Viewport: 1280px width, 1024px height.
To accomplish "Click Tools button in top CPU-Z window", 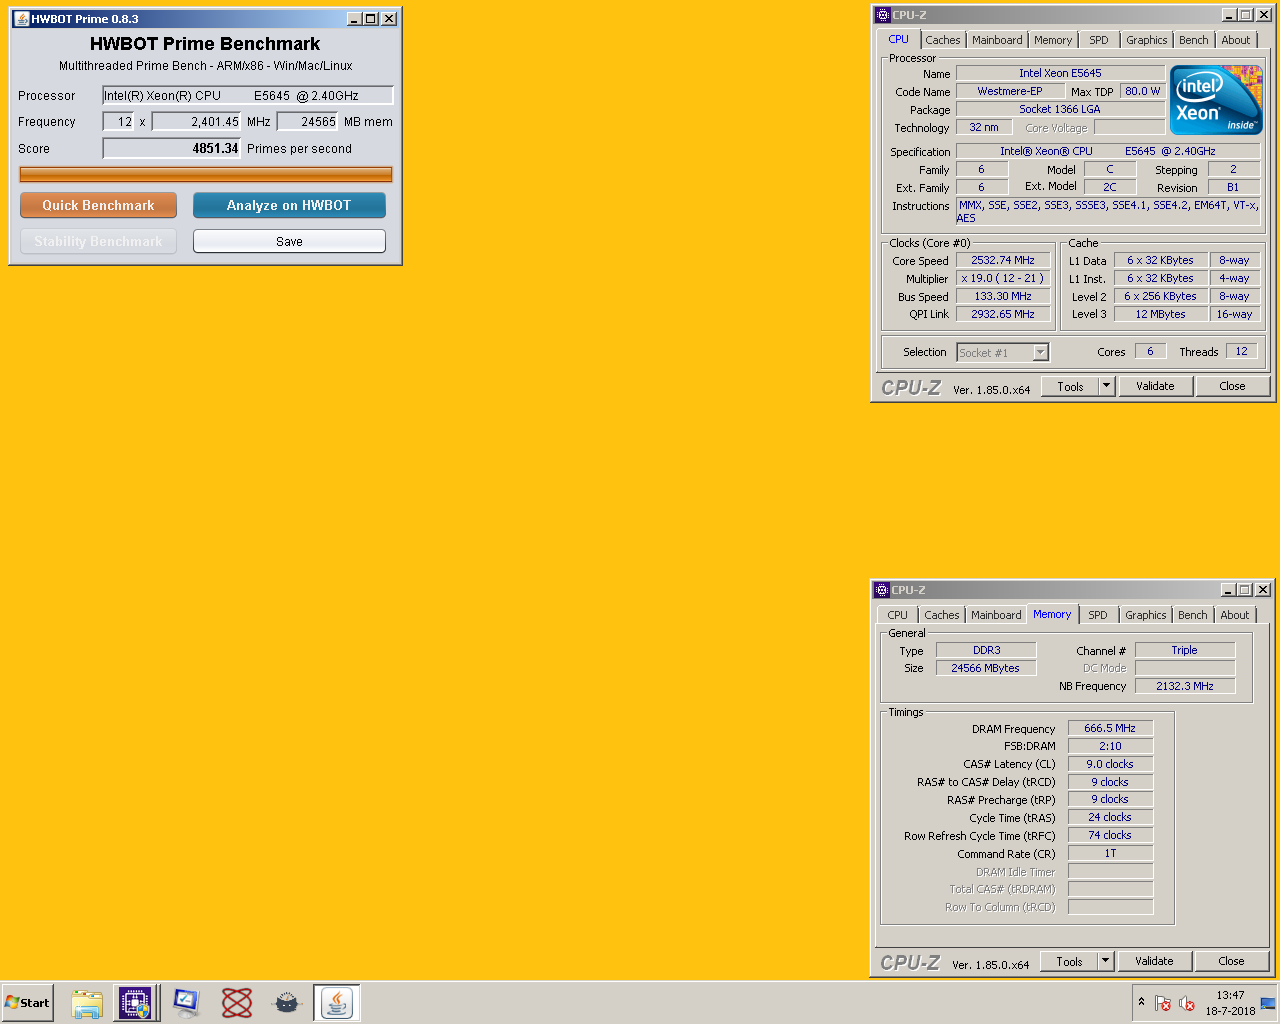I will coord(1070,386).
